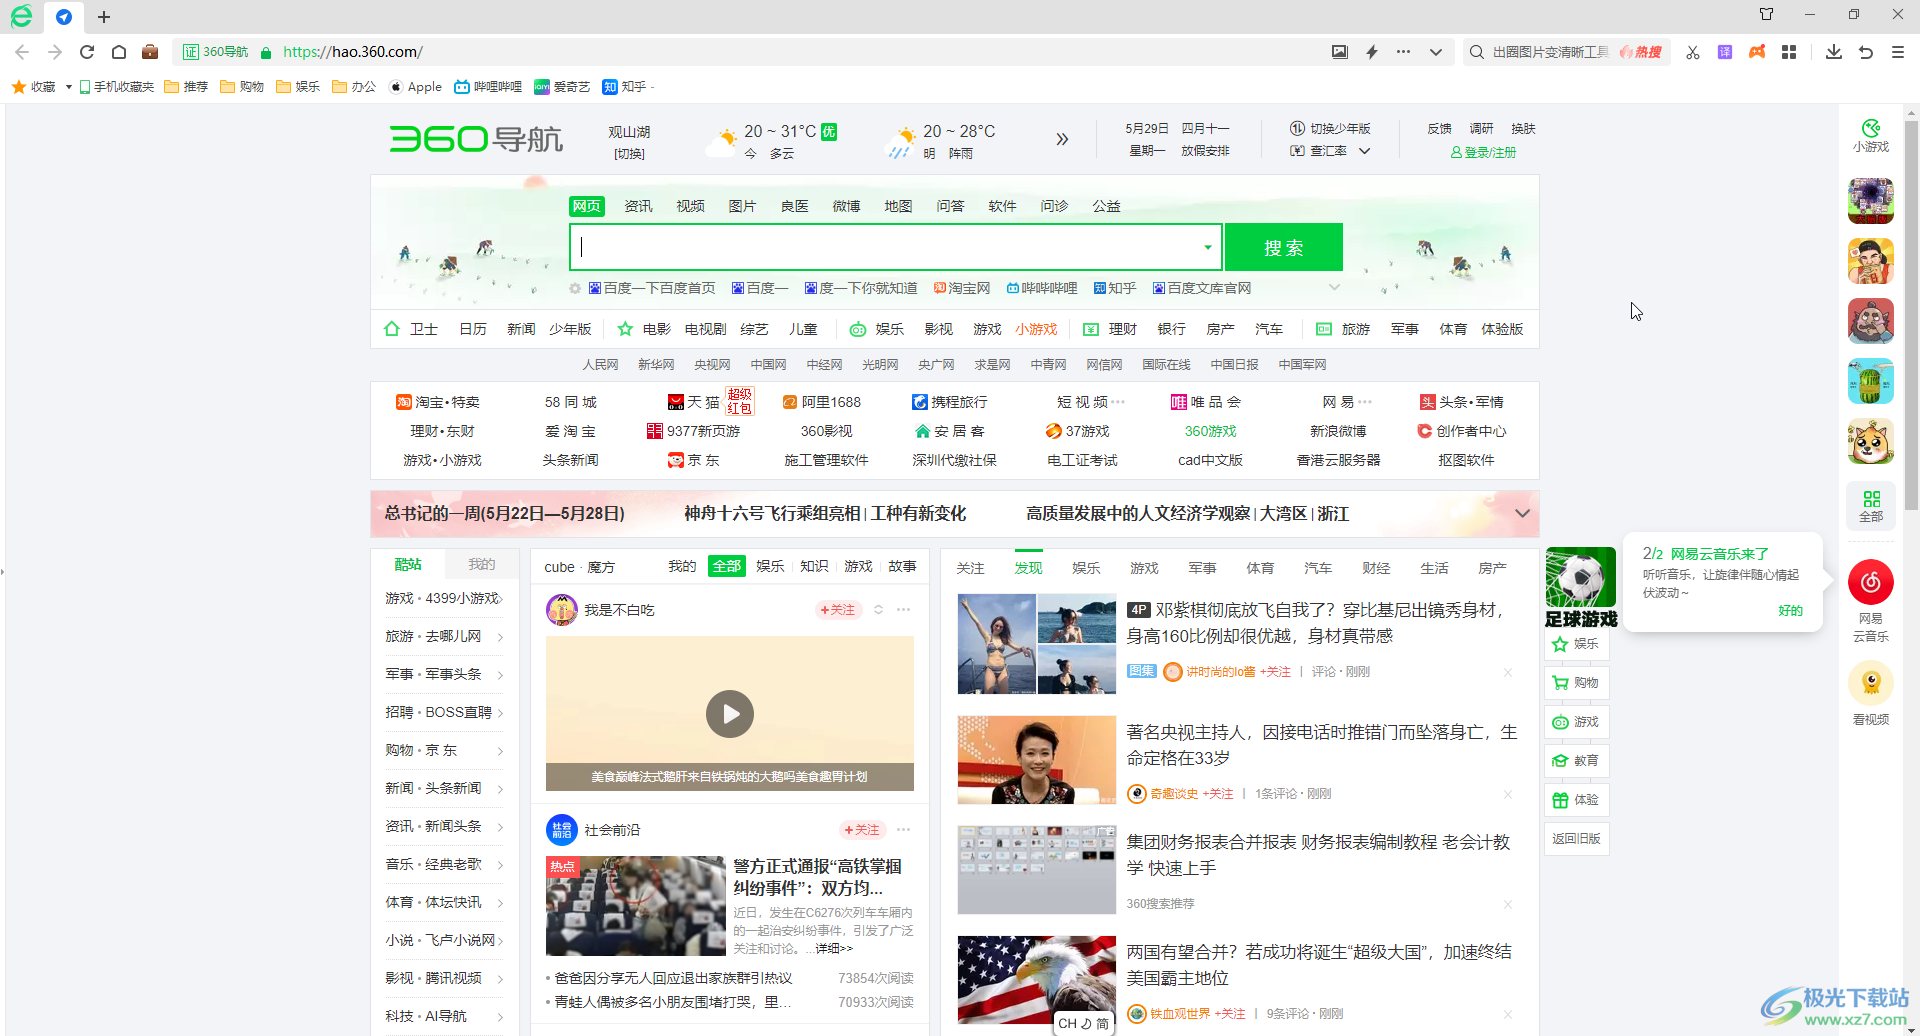Switch to the 军事 news feed tab
This screenshot has width=1920, height=1036.
pyautogui.click(x=1202, y=568)
